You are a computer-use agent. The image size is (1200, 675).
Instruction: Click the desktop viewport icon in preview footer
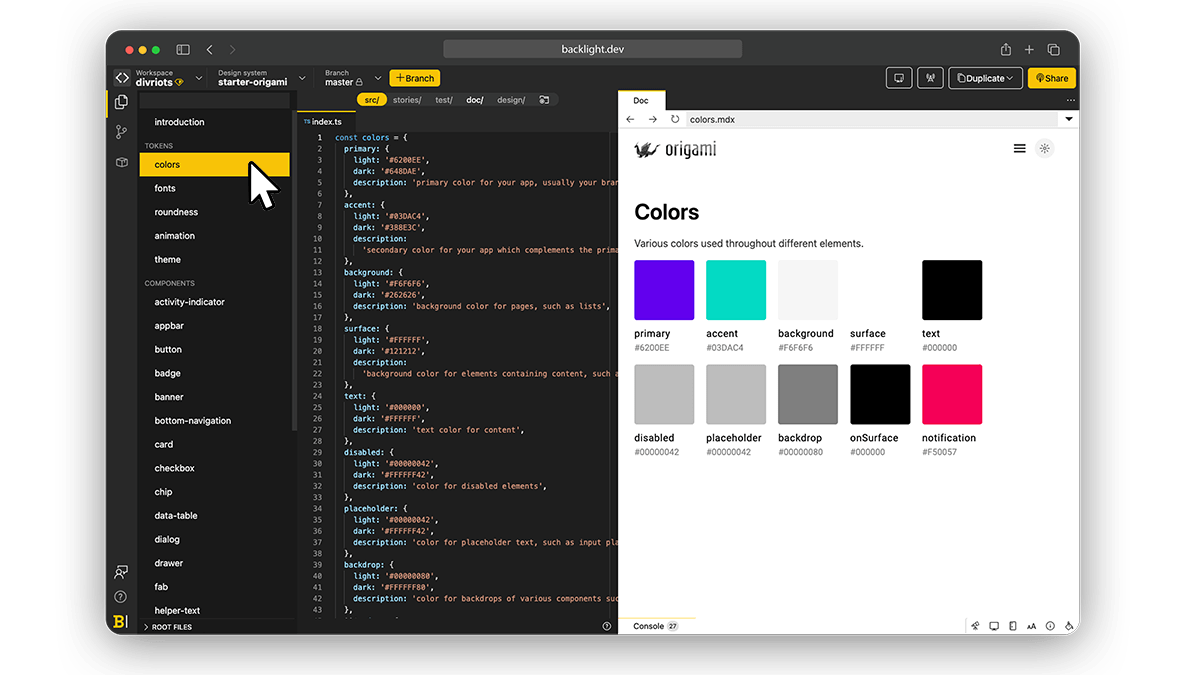[994, 626]
